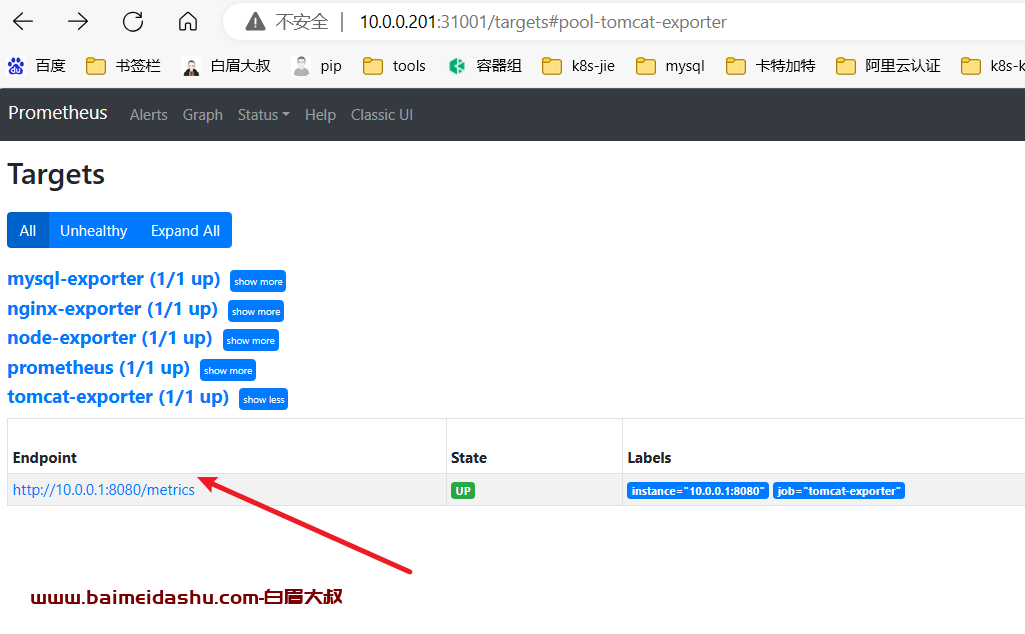Click the 不安全 security label
The height and width of the screenshot is (634, 1025).
coord(301,22)
